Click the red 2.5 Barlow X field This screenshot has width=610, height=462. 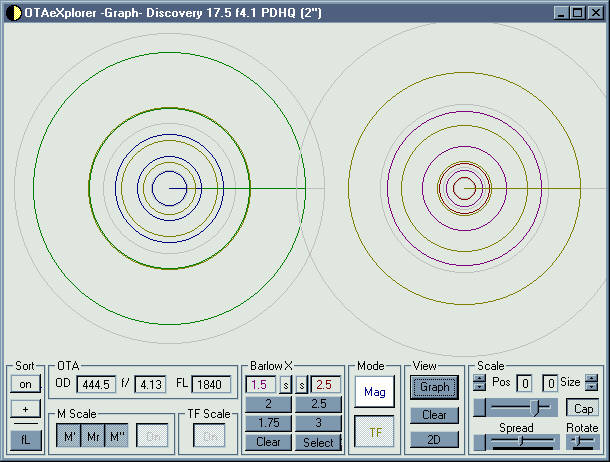point(326,385)
